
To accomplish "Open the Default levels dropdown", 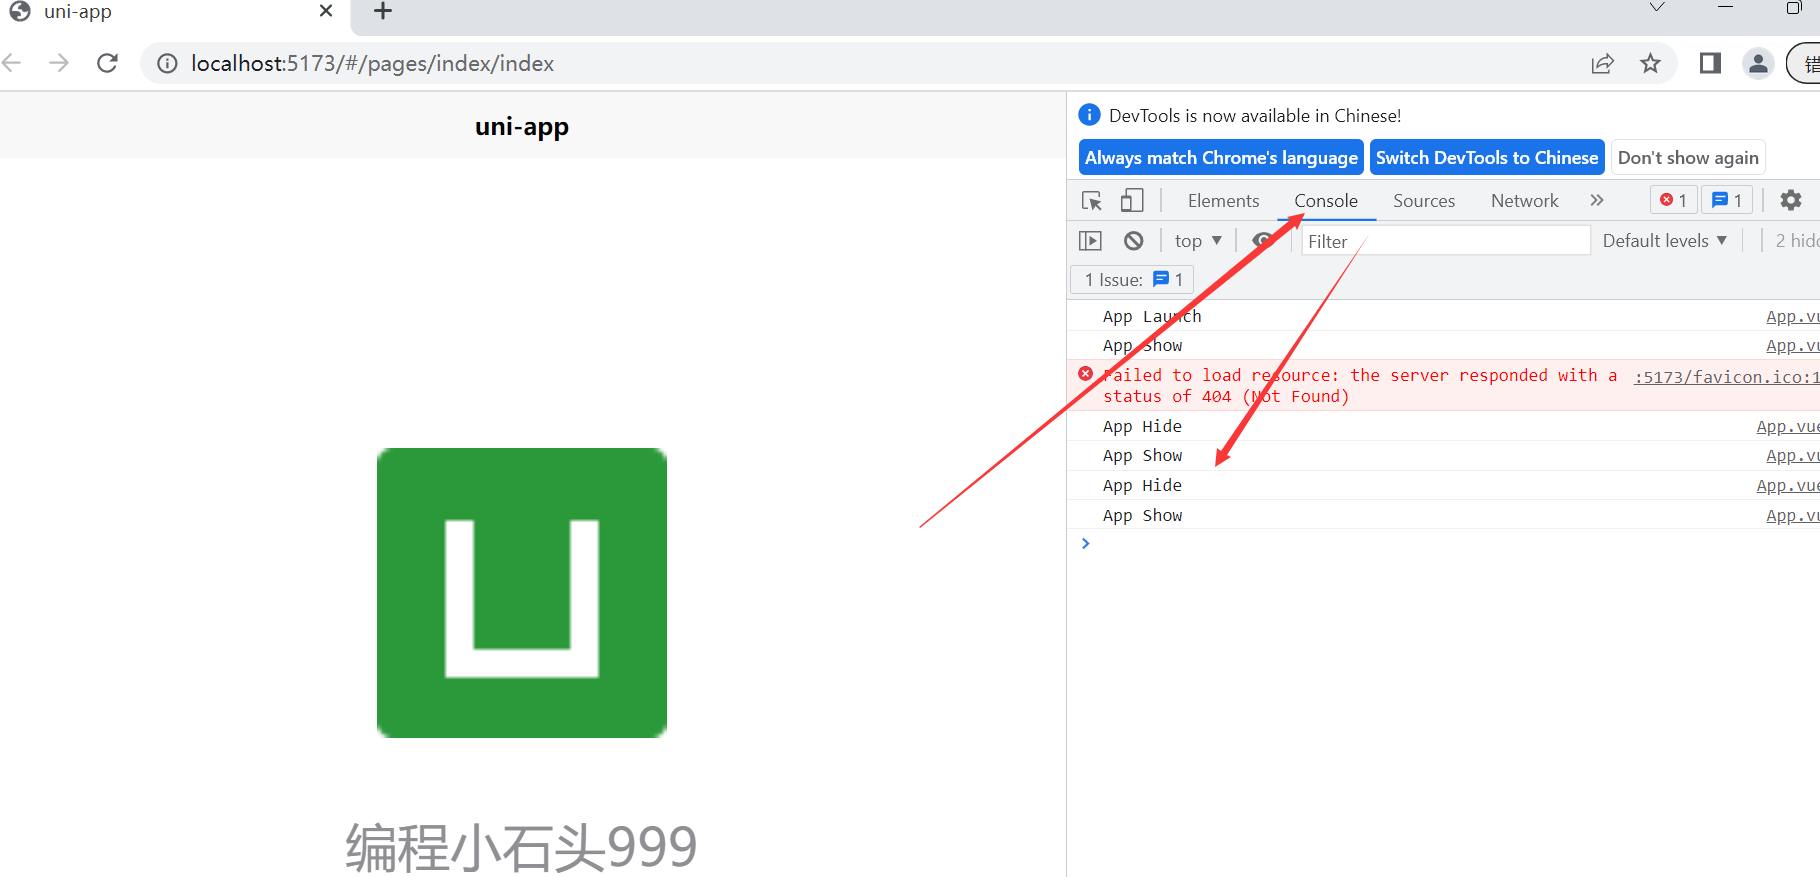I will coord(1665,240).
